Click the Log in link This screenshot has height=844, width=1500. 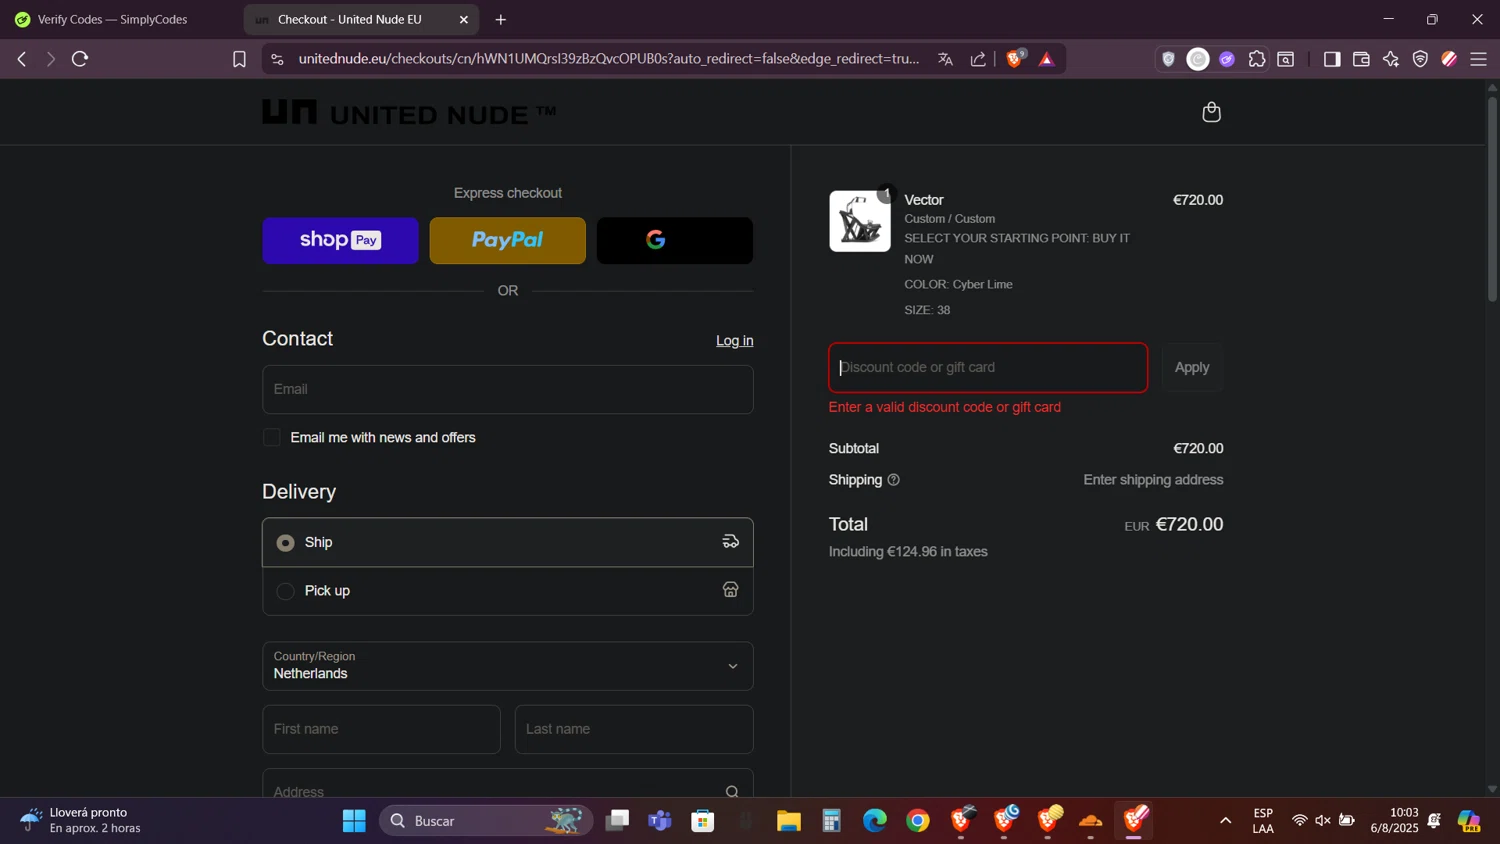[x=734, y=341]
